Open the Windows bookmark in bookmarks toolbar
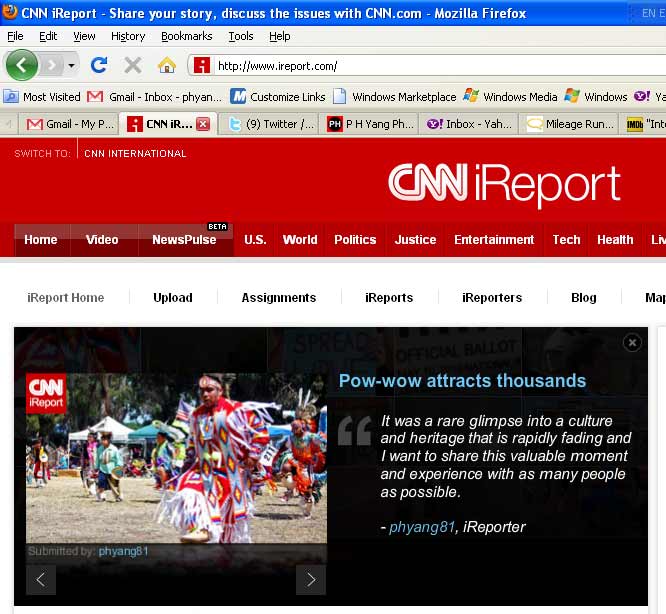666x614 pixels. click(596, 97)
